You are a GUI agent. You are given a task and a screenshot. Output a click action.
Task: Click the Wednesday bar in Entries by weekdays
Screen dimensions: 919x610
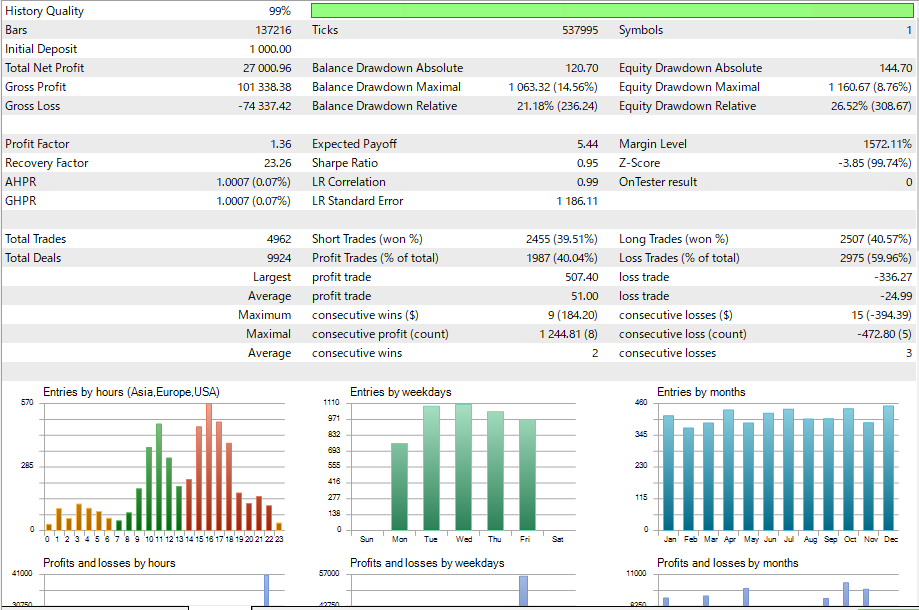click(464, 467)
